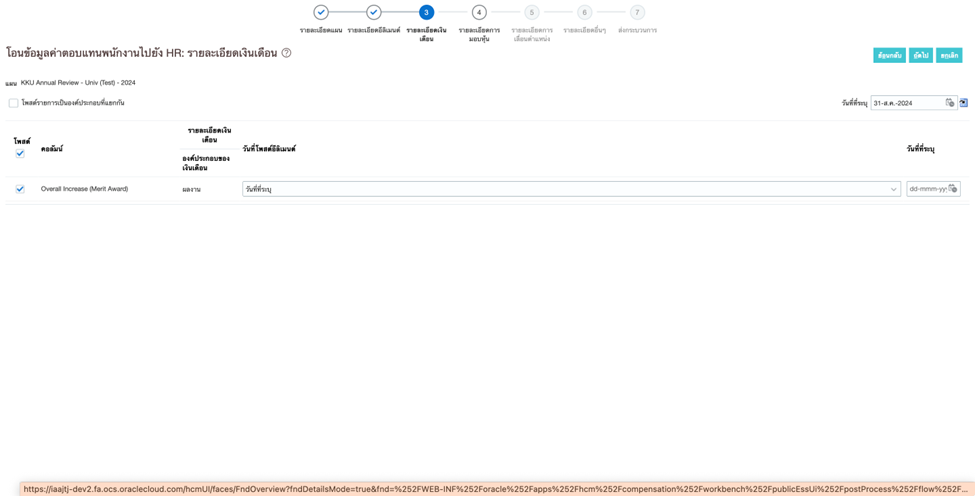Click the 31-ส.ค.-2024 date input field

click(x=906, y=103)
